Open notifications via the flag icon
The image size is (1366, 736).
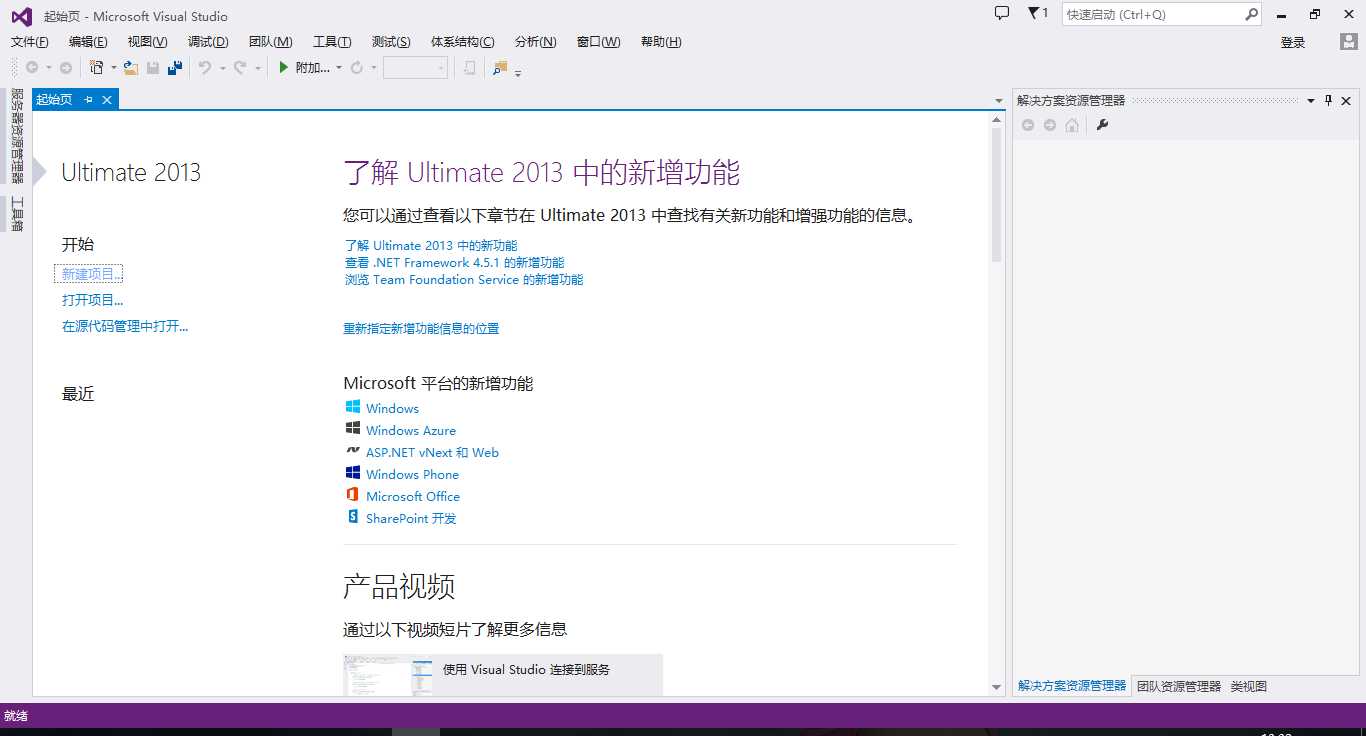(x=1034, y=13)
